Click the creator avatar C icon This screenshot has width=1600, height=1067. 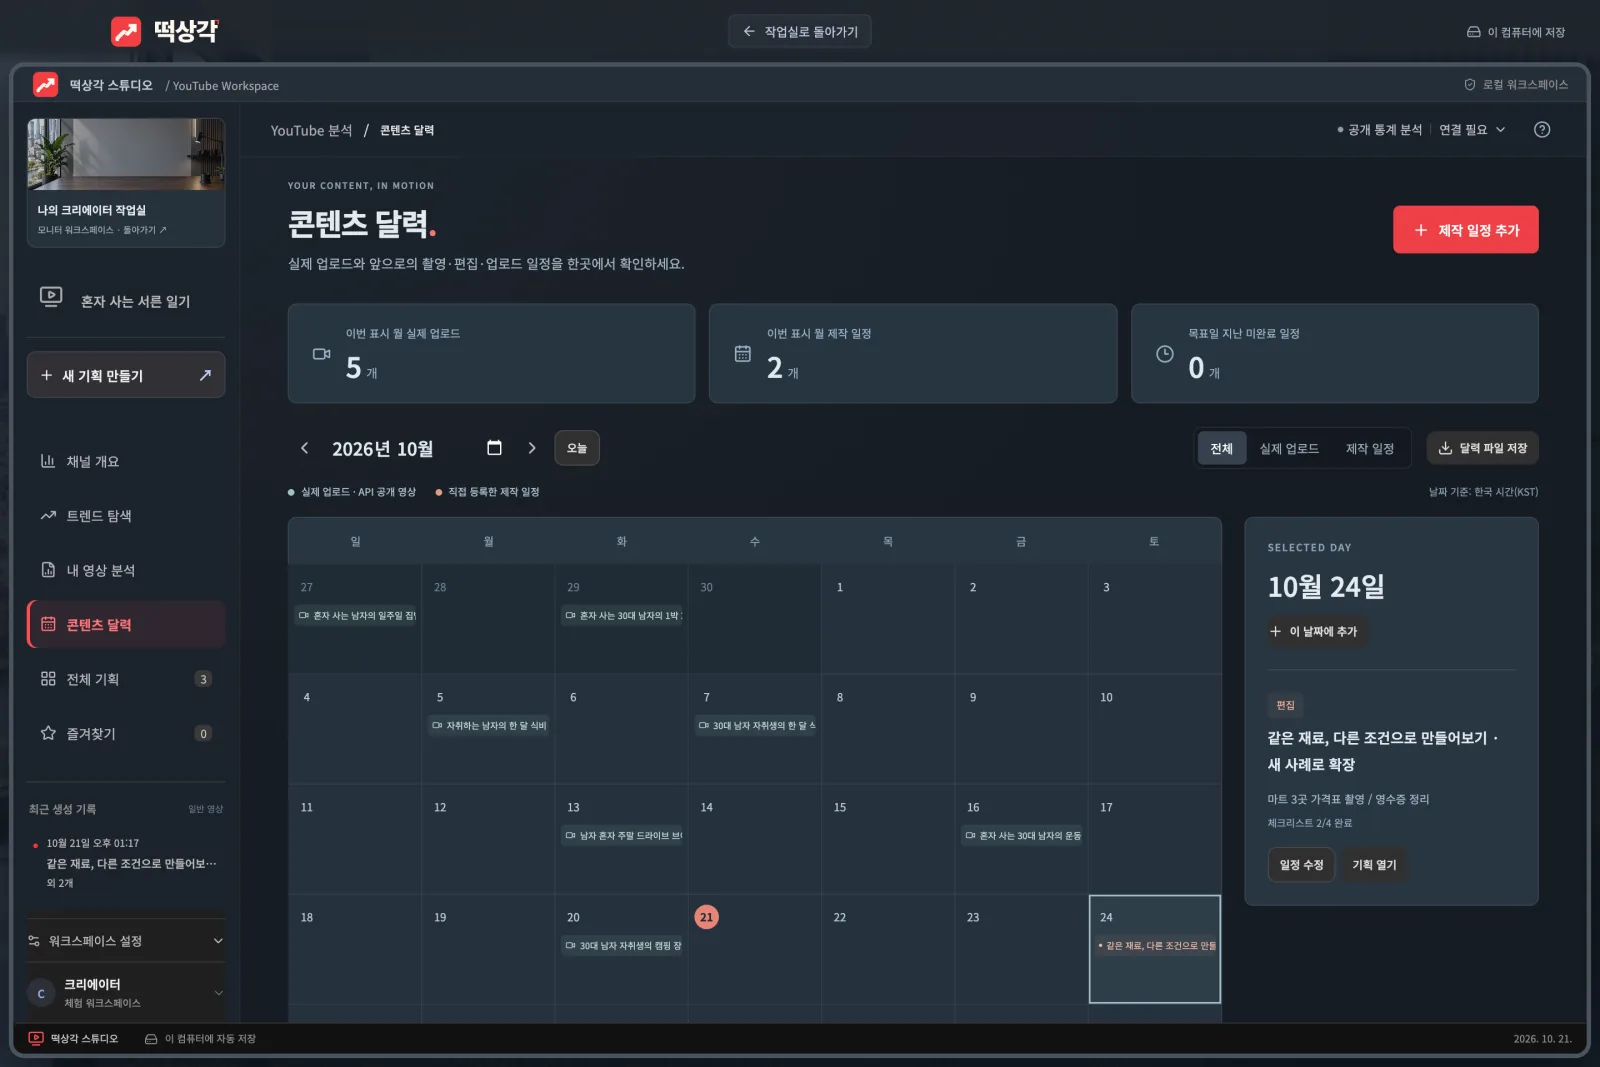(x=41, y=993)
